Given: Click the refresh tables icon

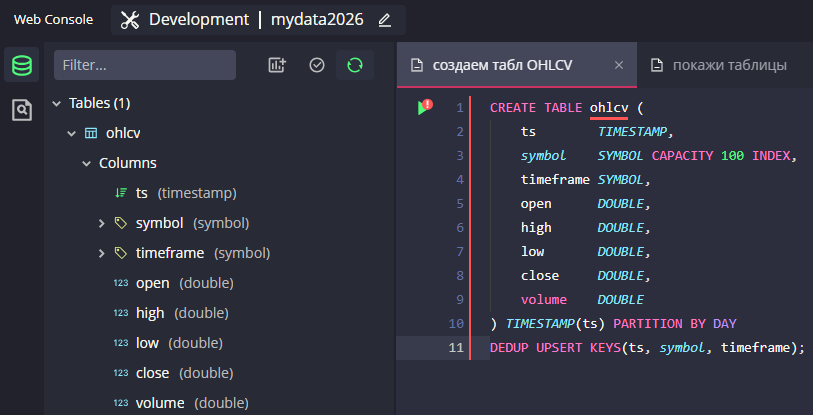Looking at the screenshot, I should point(354,65).
